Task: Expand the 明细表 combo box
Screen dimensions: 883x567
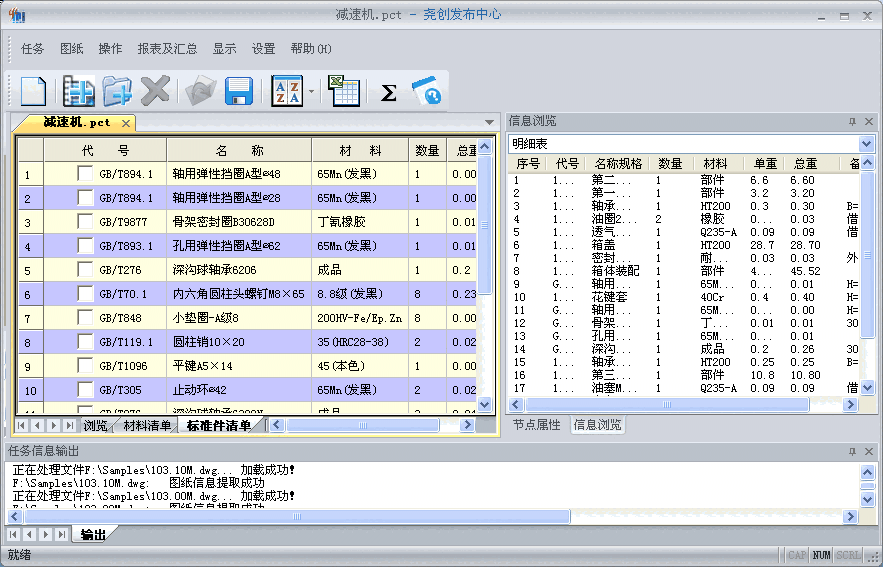Action: coord(866,144)
